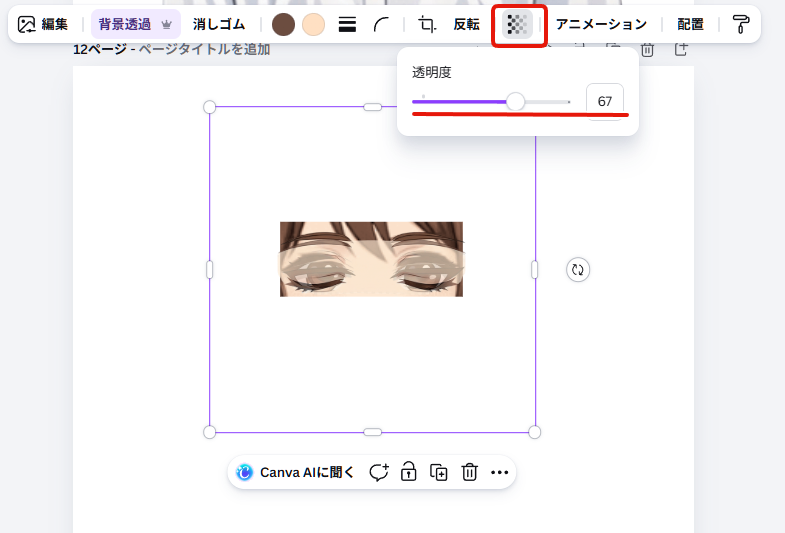Click the copy style paint roller icon
The image size is (785, 533).
tap(740, 24)
